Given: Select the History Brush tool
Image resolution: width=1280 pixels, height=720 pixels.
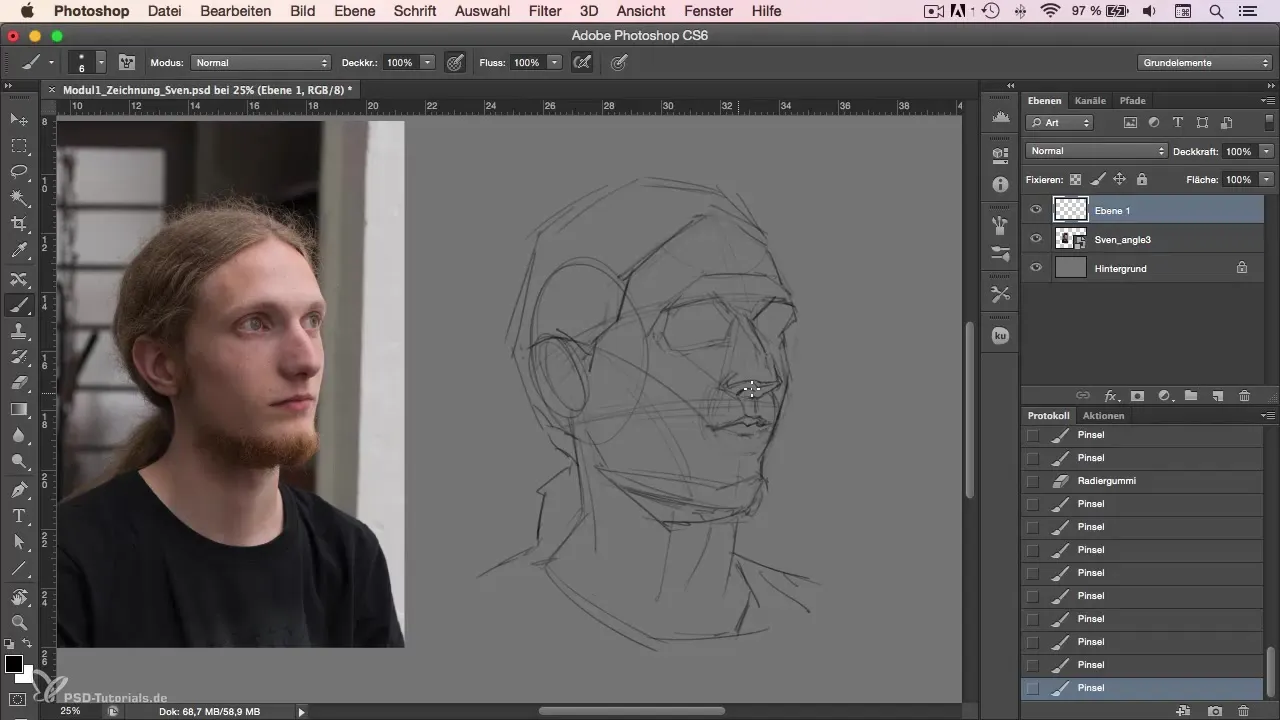Looking at the screenshot, I should click(x=18, y=356).
